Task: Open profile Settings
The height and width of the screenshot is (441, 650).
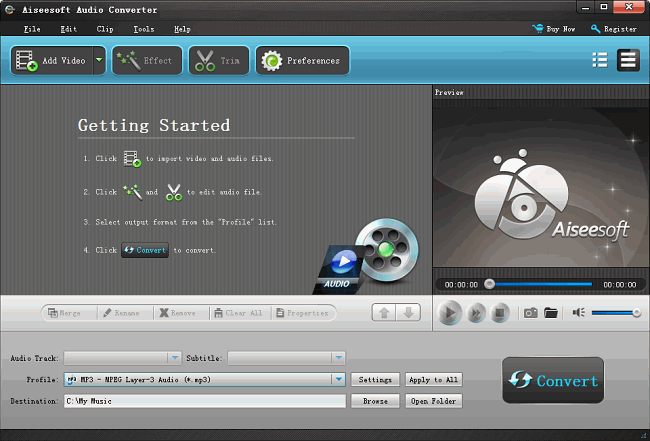Action: coord(375,379)
